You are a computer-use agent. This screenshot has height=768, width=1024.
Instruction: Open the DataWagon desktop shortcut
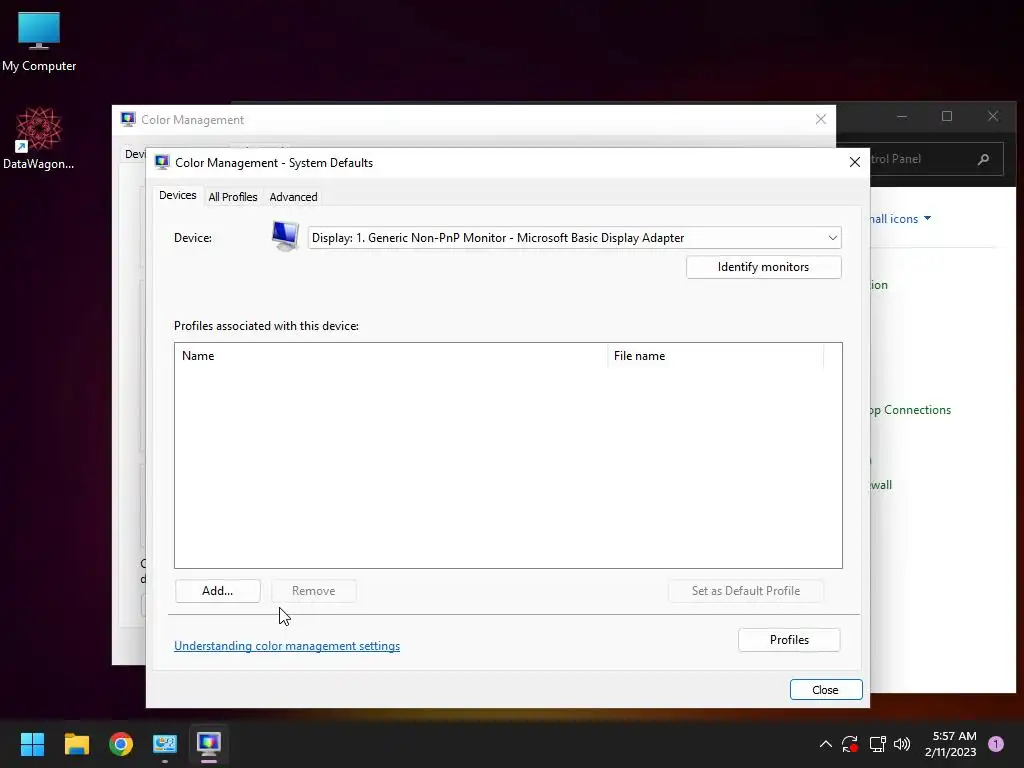pos(39,138)
